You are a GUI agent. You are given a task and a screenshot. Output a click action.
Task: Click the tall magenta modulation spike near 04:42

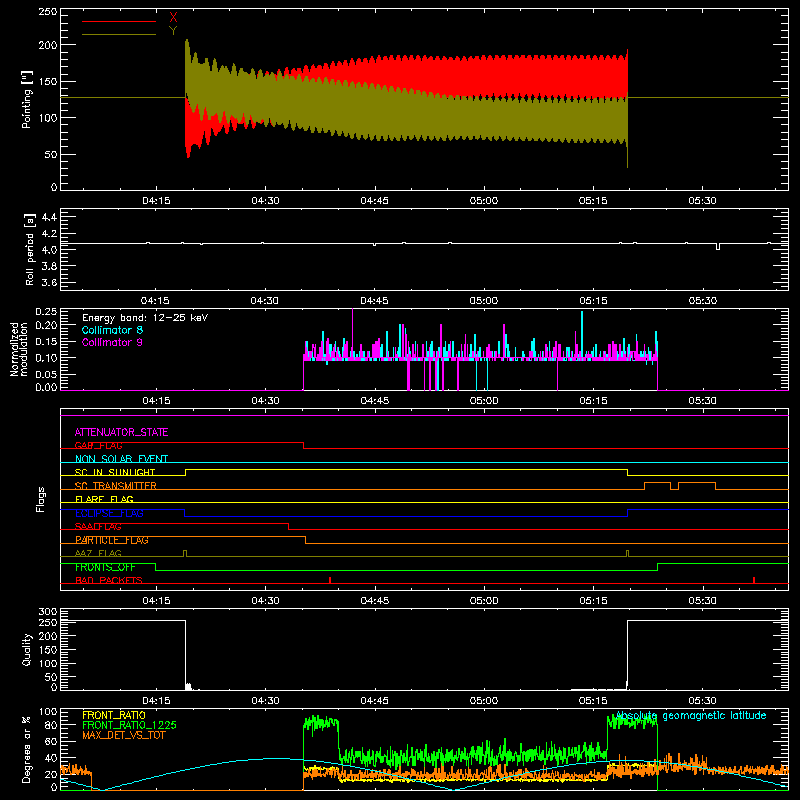[x=353, y=334]
